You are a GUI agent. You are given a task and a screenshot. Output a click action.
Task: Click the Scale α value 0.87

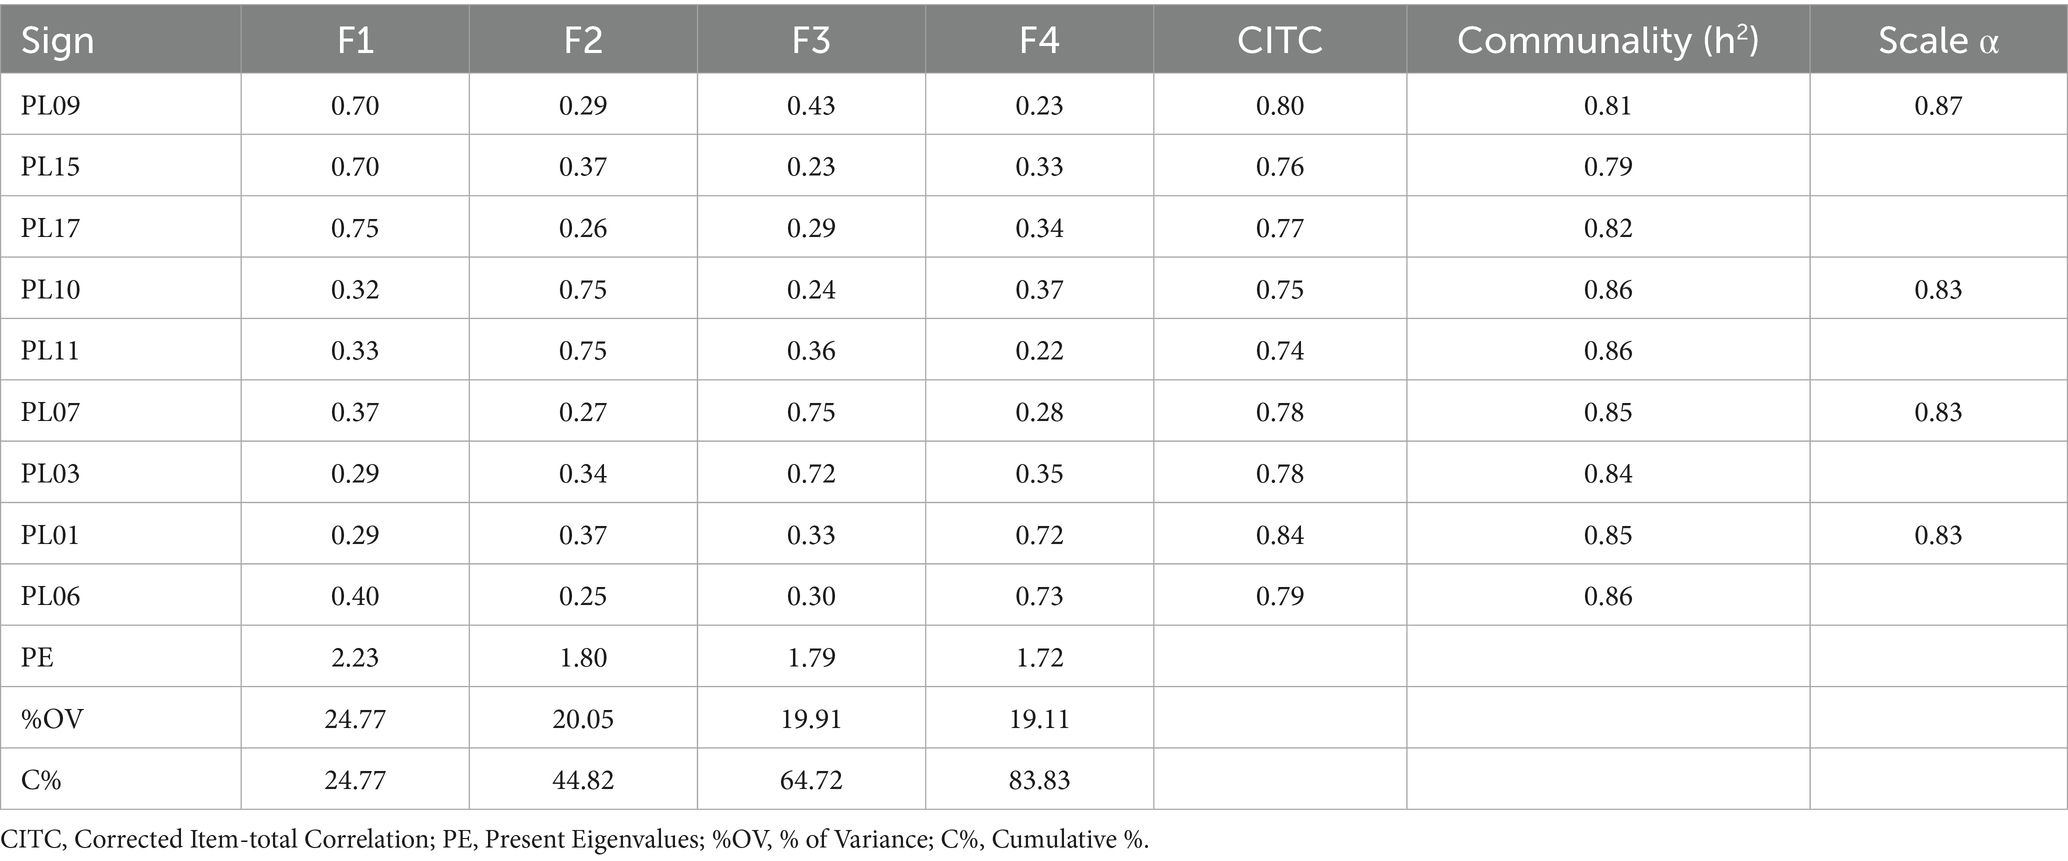point(1938,105)
